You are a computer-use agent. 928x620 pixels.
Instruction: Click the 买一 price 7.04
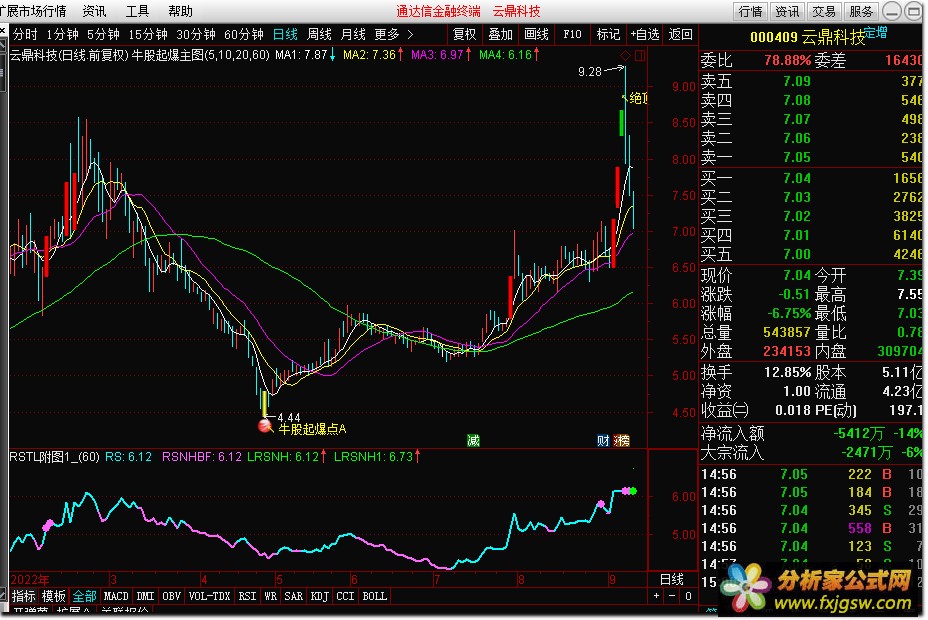coord(797,178)
